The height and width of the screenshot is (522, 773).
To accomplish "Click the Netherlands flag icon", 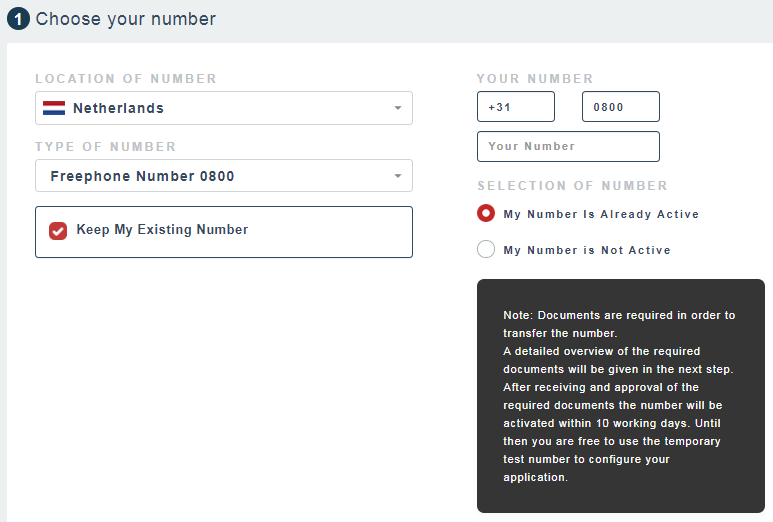I will [54, 108].
